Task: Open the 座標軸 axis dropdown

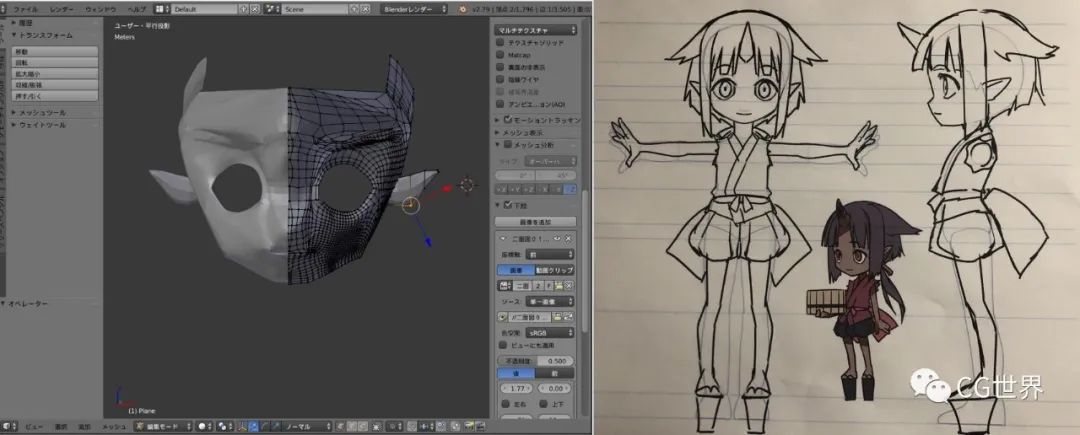Action: coord(550,254)
